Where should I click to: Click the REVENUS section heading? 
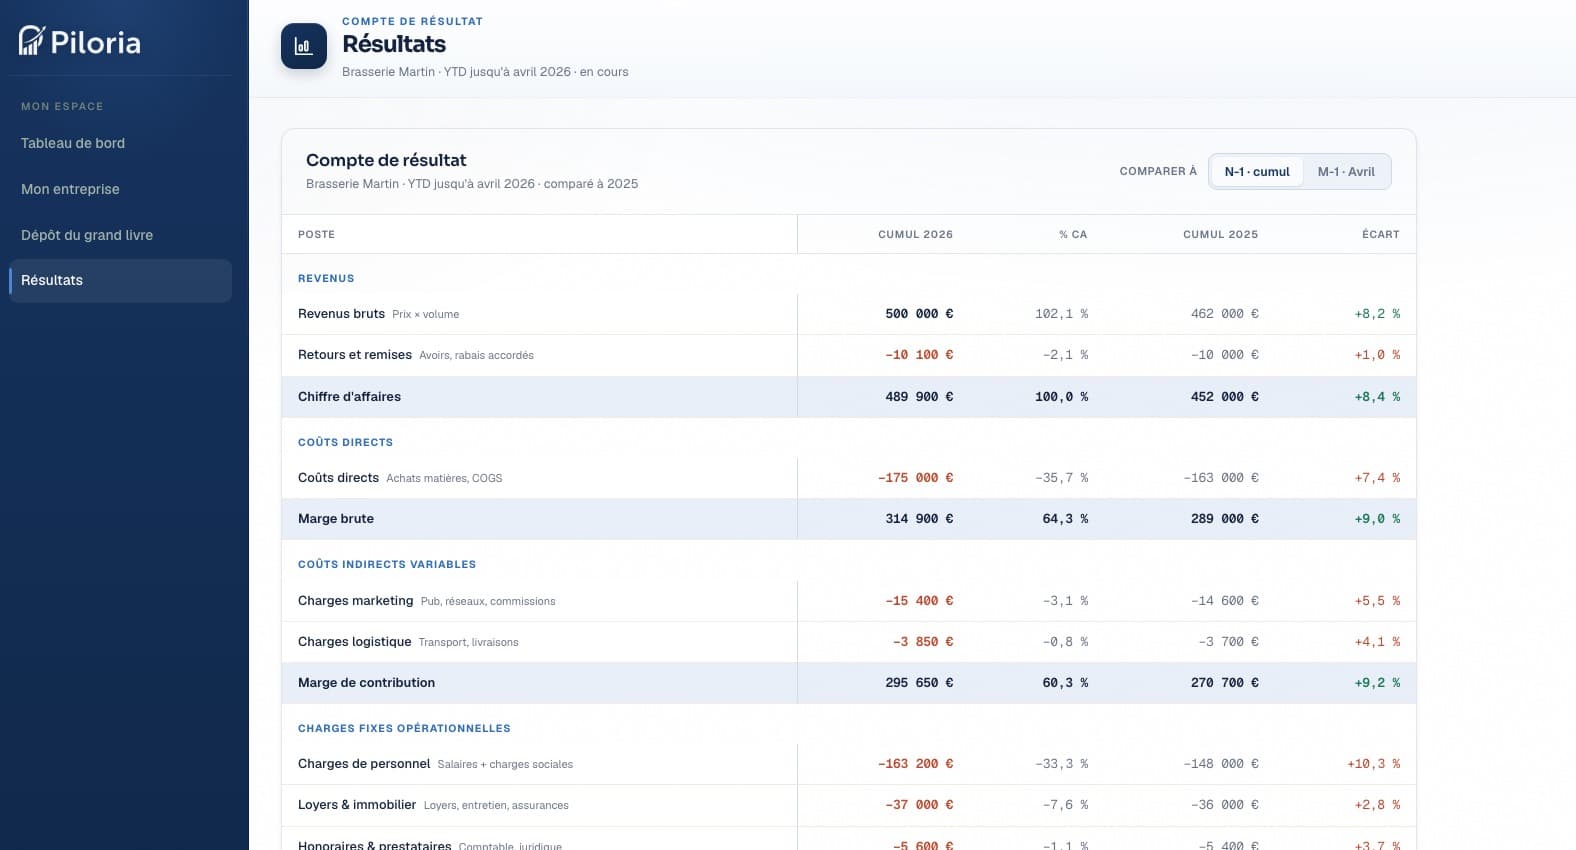[x=326, y=278]
